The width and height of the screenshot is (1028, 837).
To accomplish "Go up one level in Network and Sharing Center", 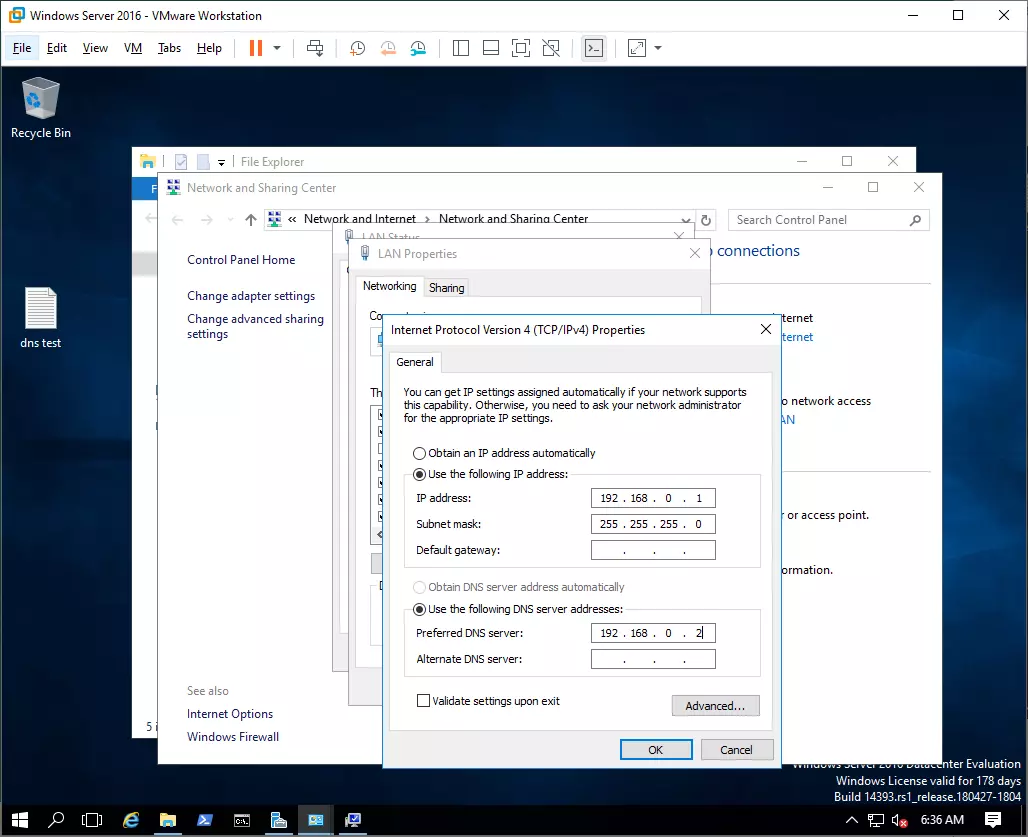I will [250, 220].
